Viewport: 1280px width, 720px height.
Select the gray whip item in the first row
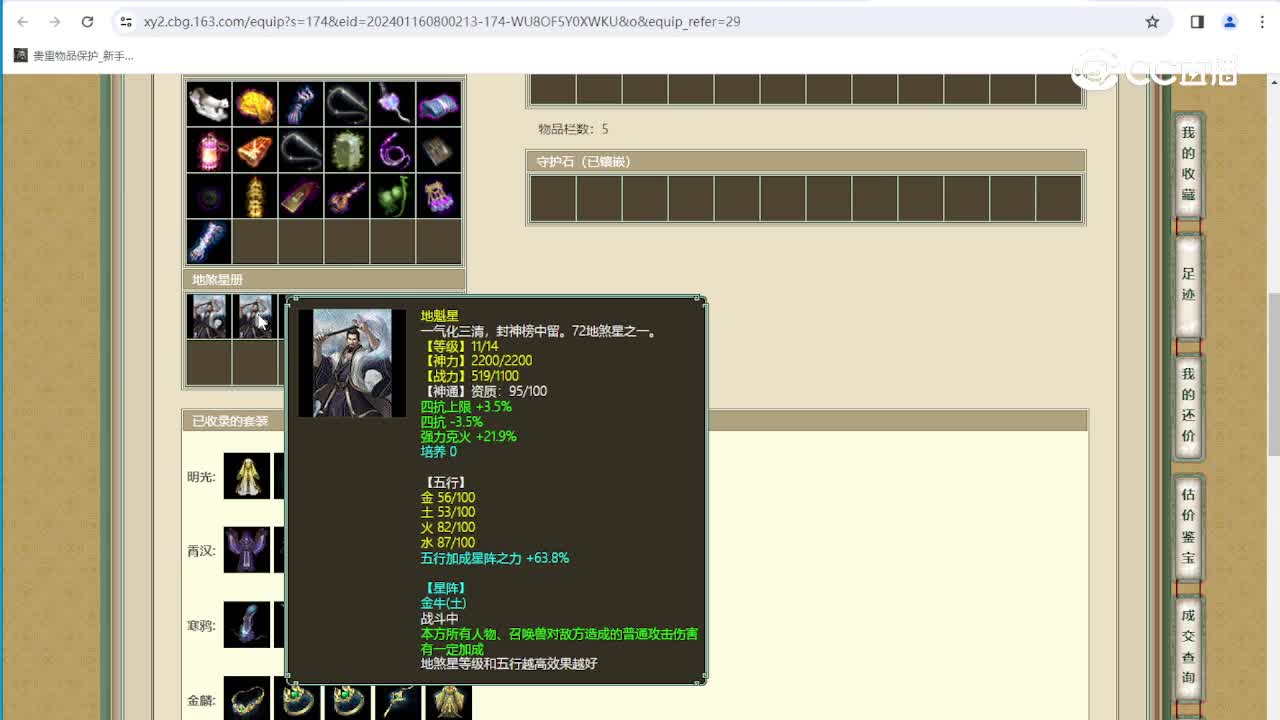tap(347, 103)
